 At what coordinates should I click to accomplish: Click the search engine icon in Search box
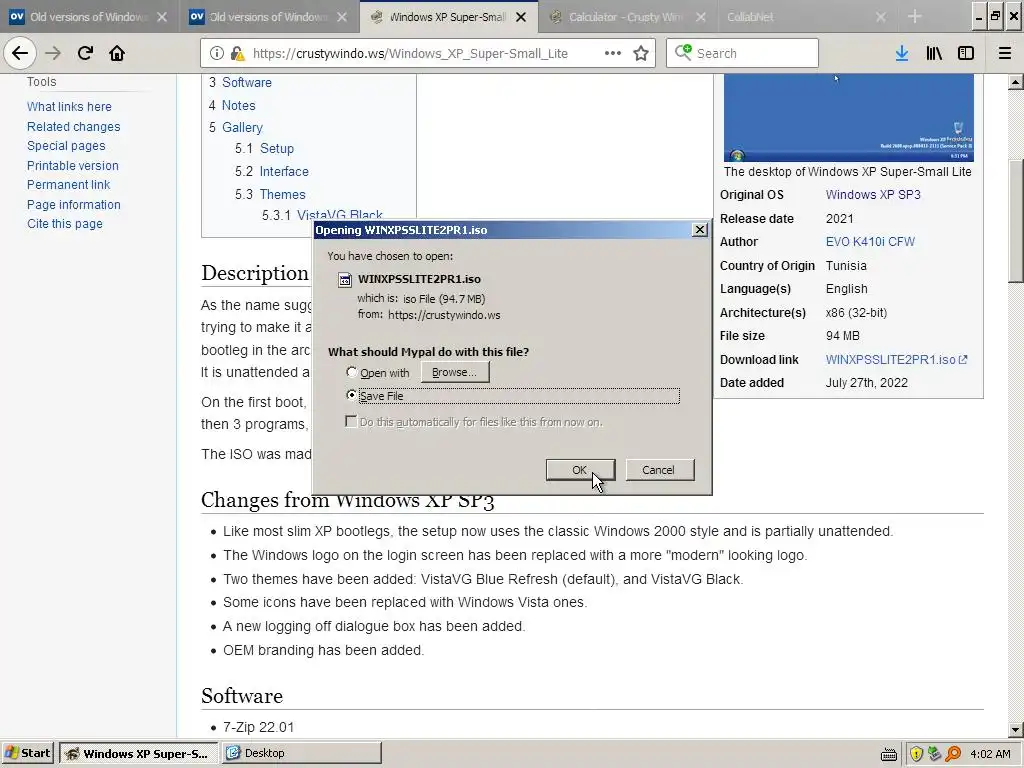683,52
